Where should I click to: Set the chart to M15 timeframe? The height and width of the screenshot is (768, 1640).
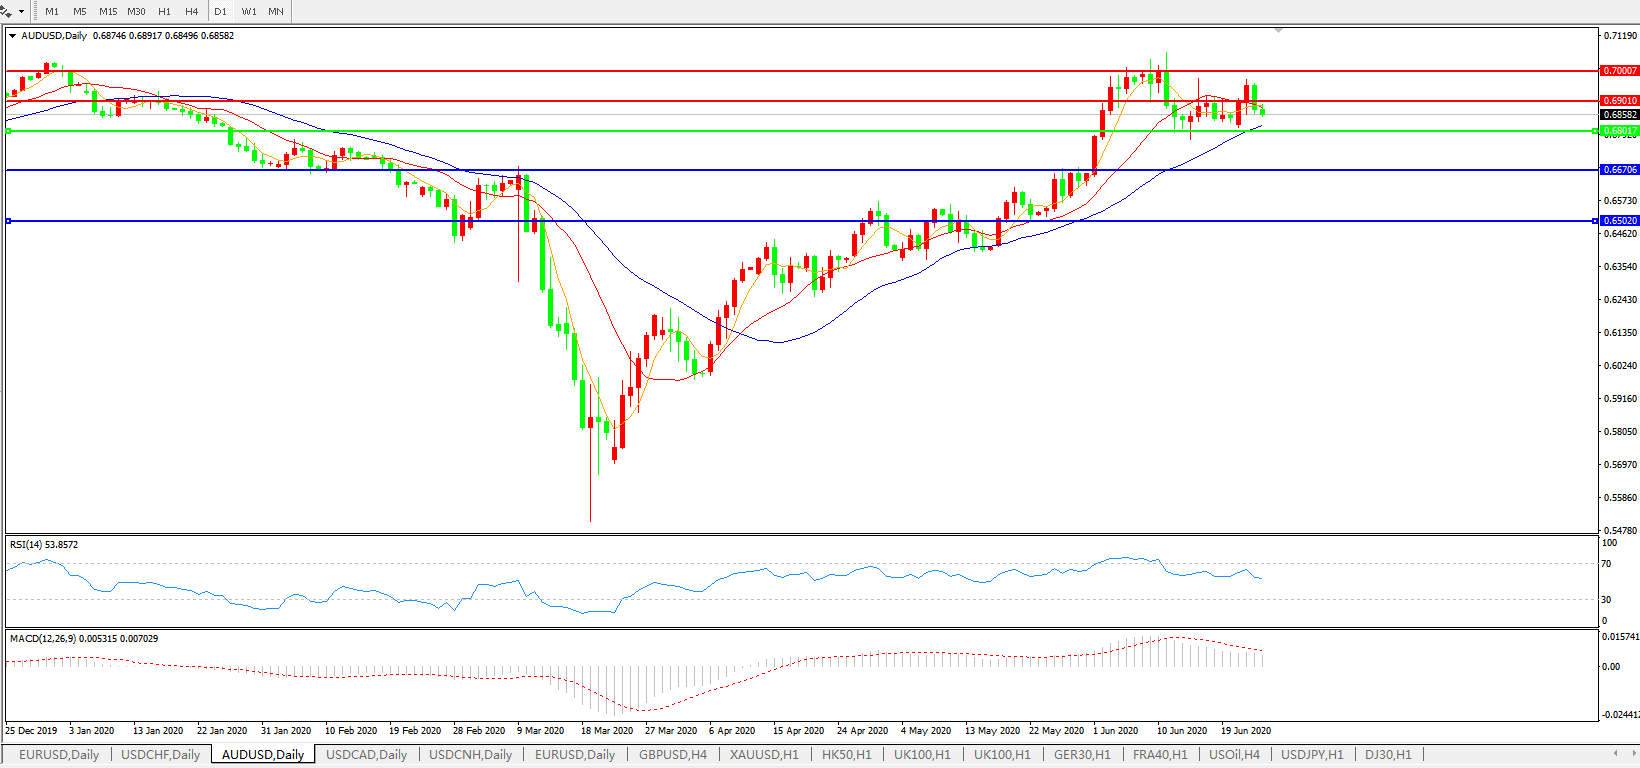click(x=108, y=12)
